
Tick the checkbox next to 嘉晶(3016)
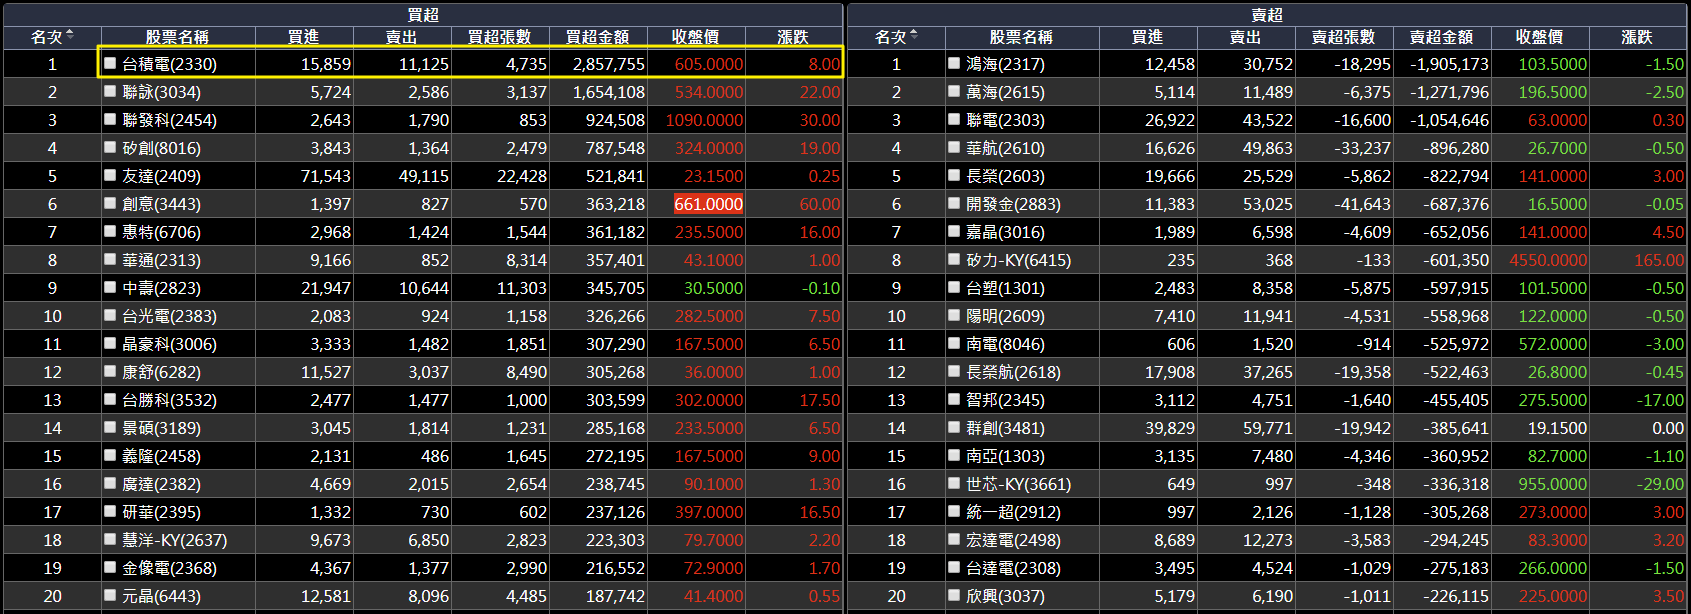click(x=954, y=231)
